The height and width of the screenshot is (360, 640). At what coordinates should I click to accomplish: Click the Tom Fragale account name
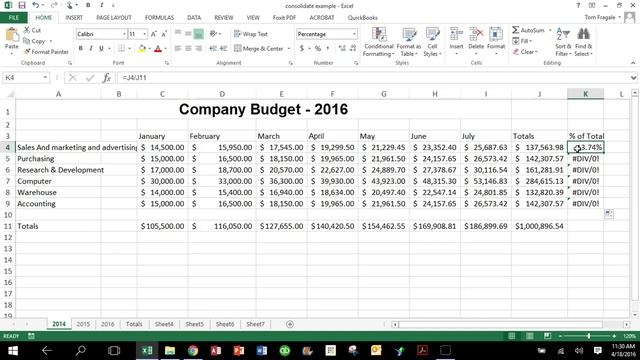point(600,18)
